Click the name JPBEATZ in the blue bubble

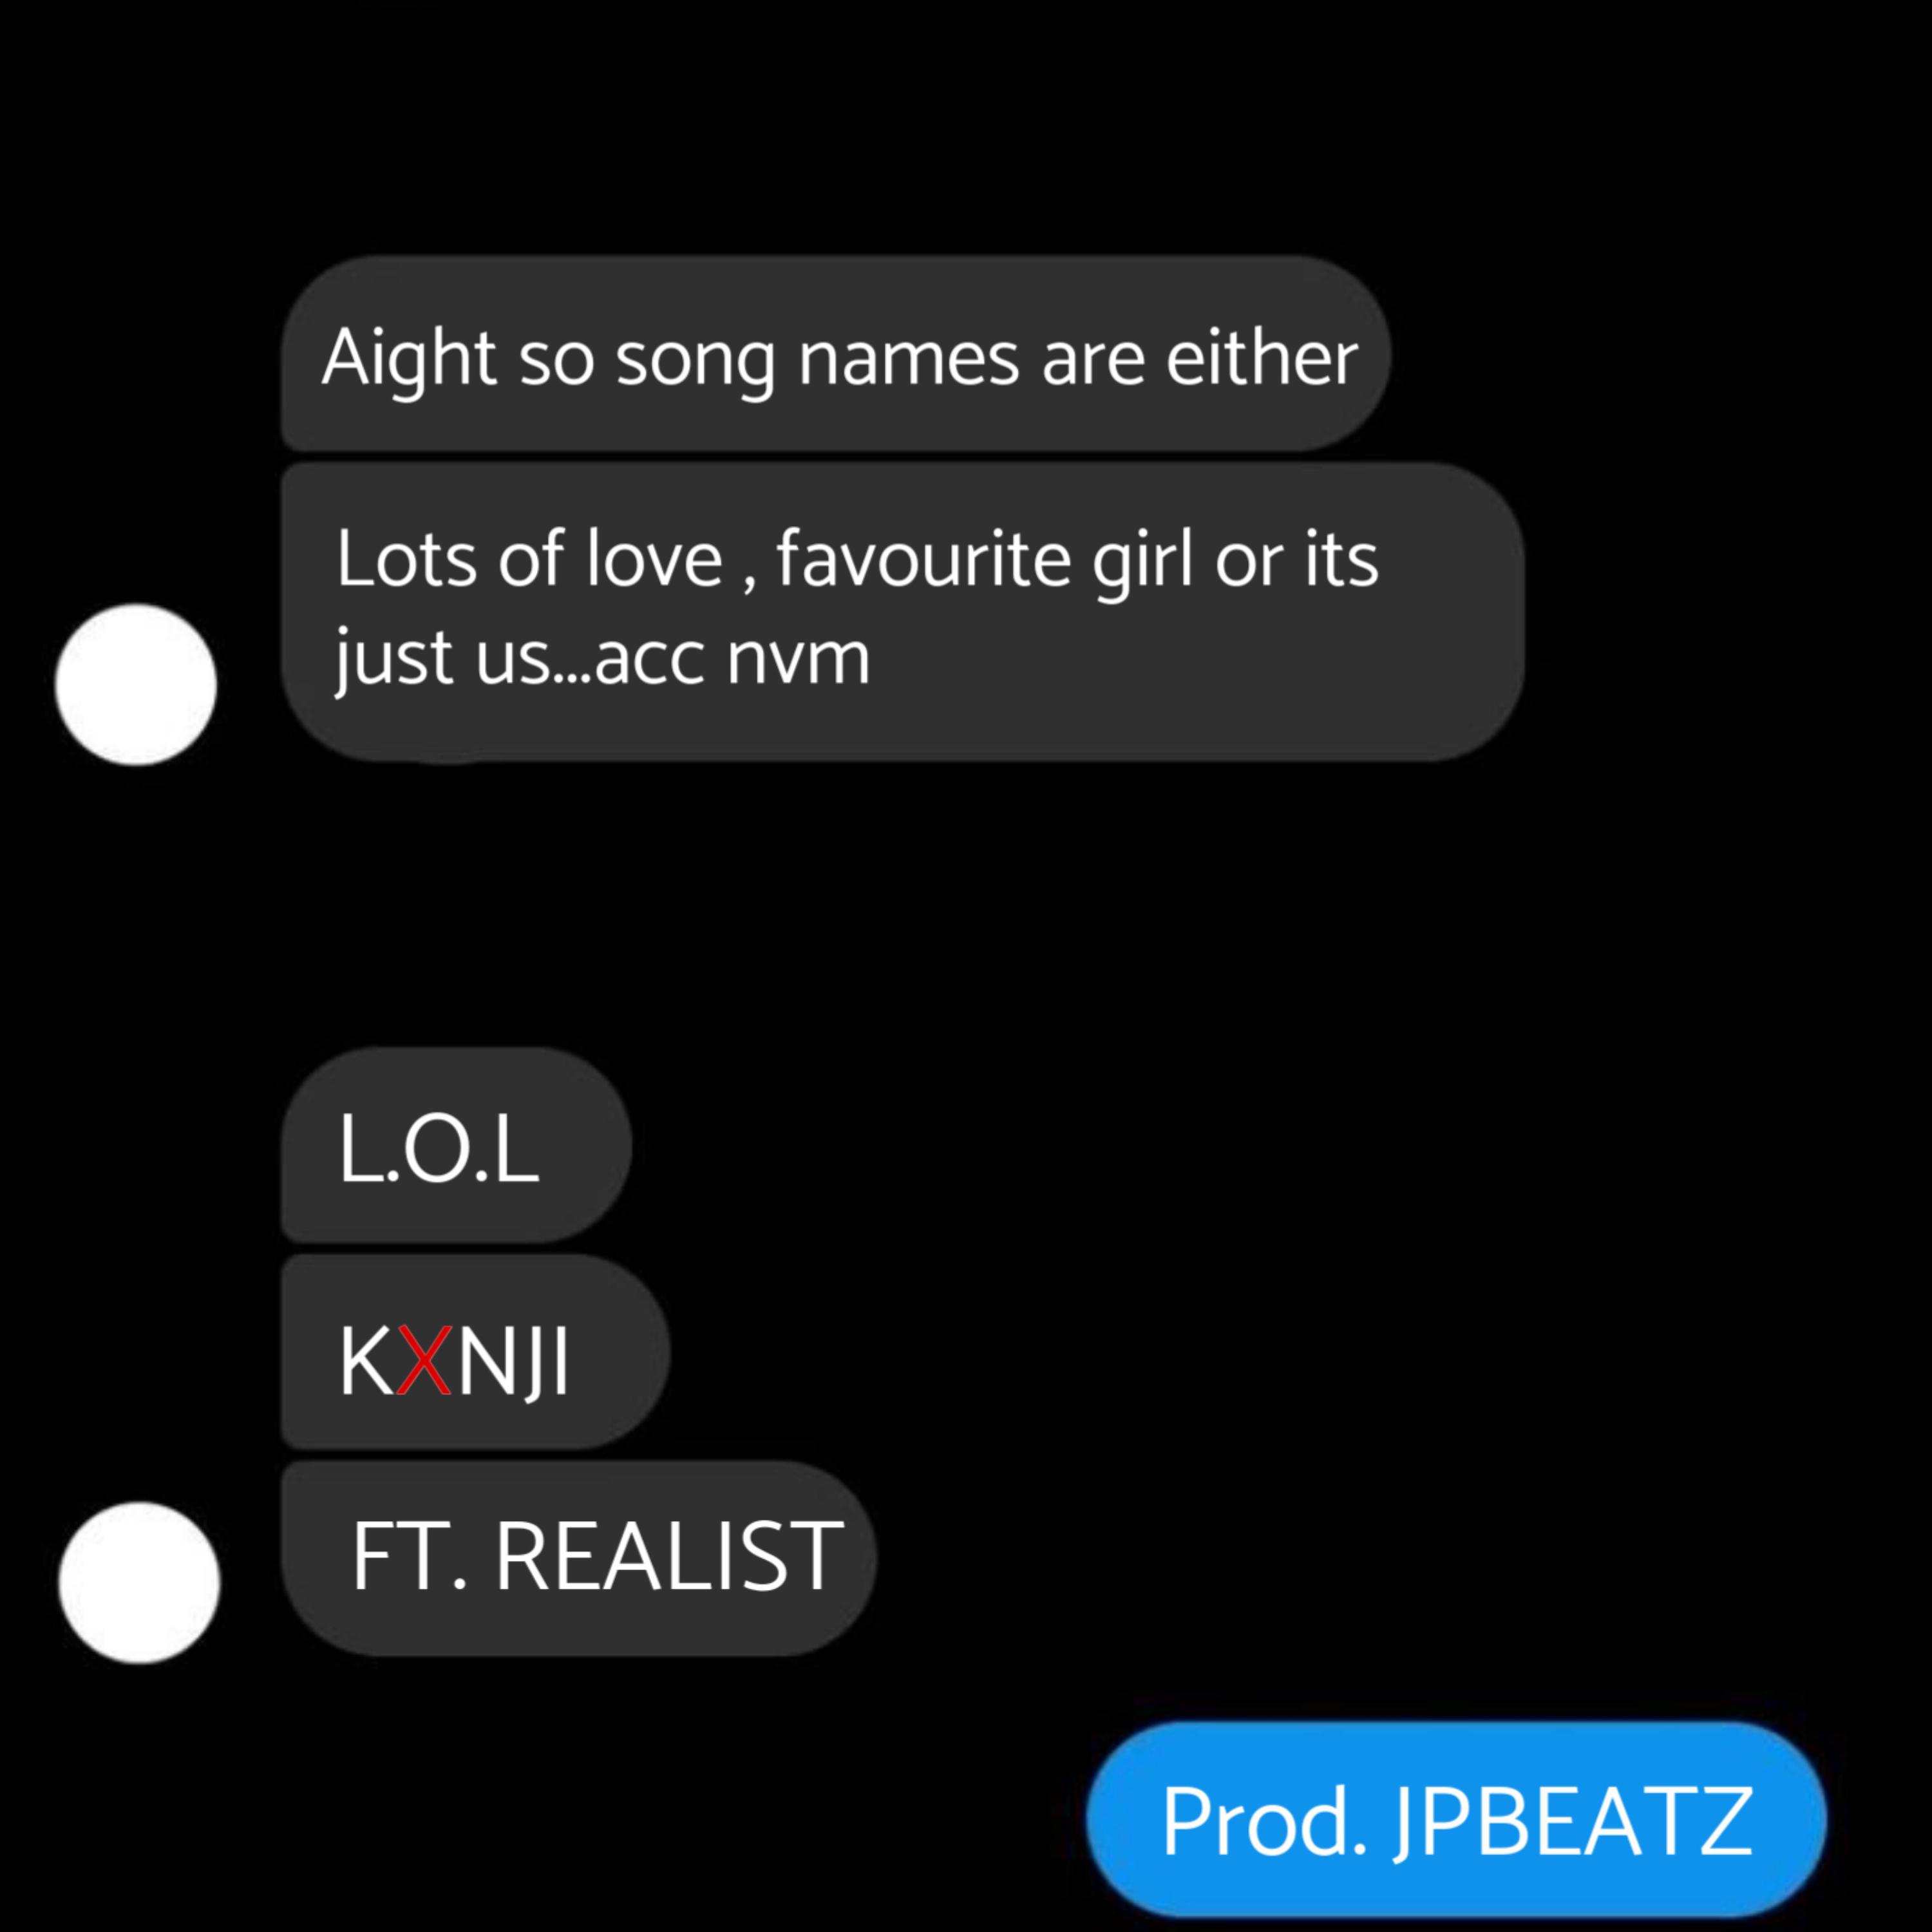click(x=1572, y=1822)
